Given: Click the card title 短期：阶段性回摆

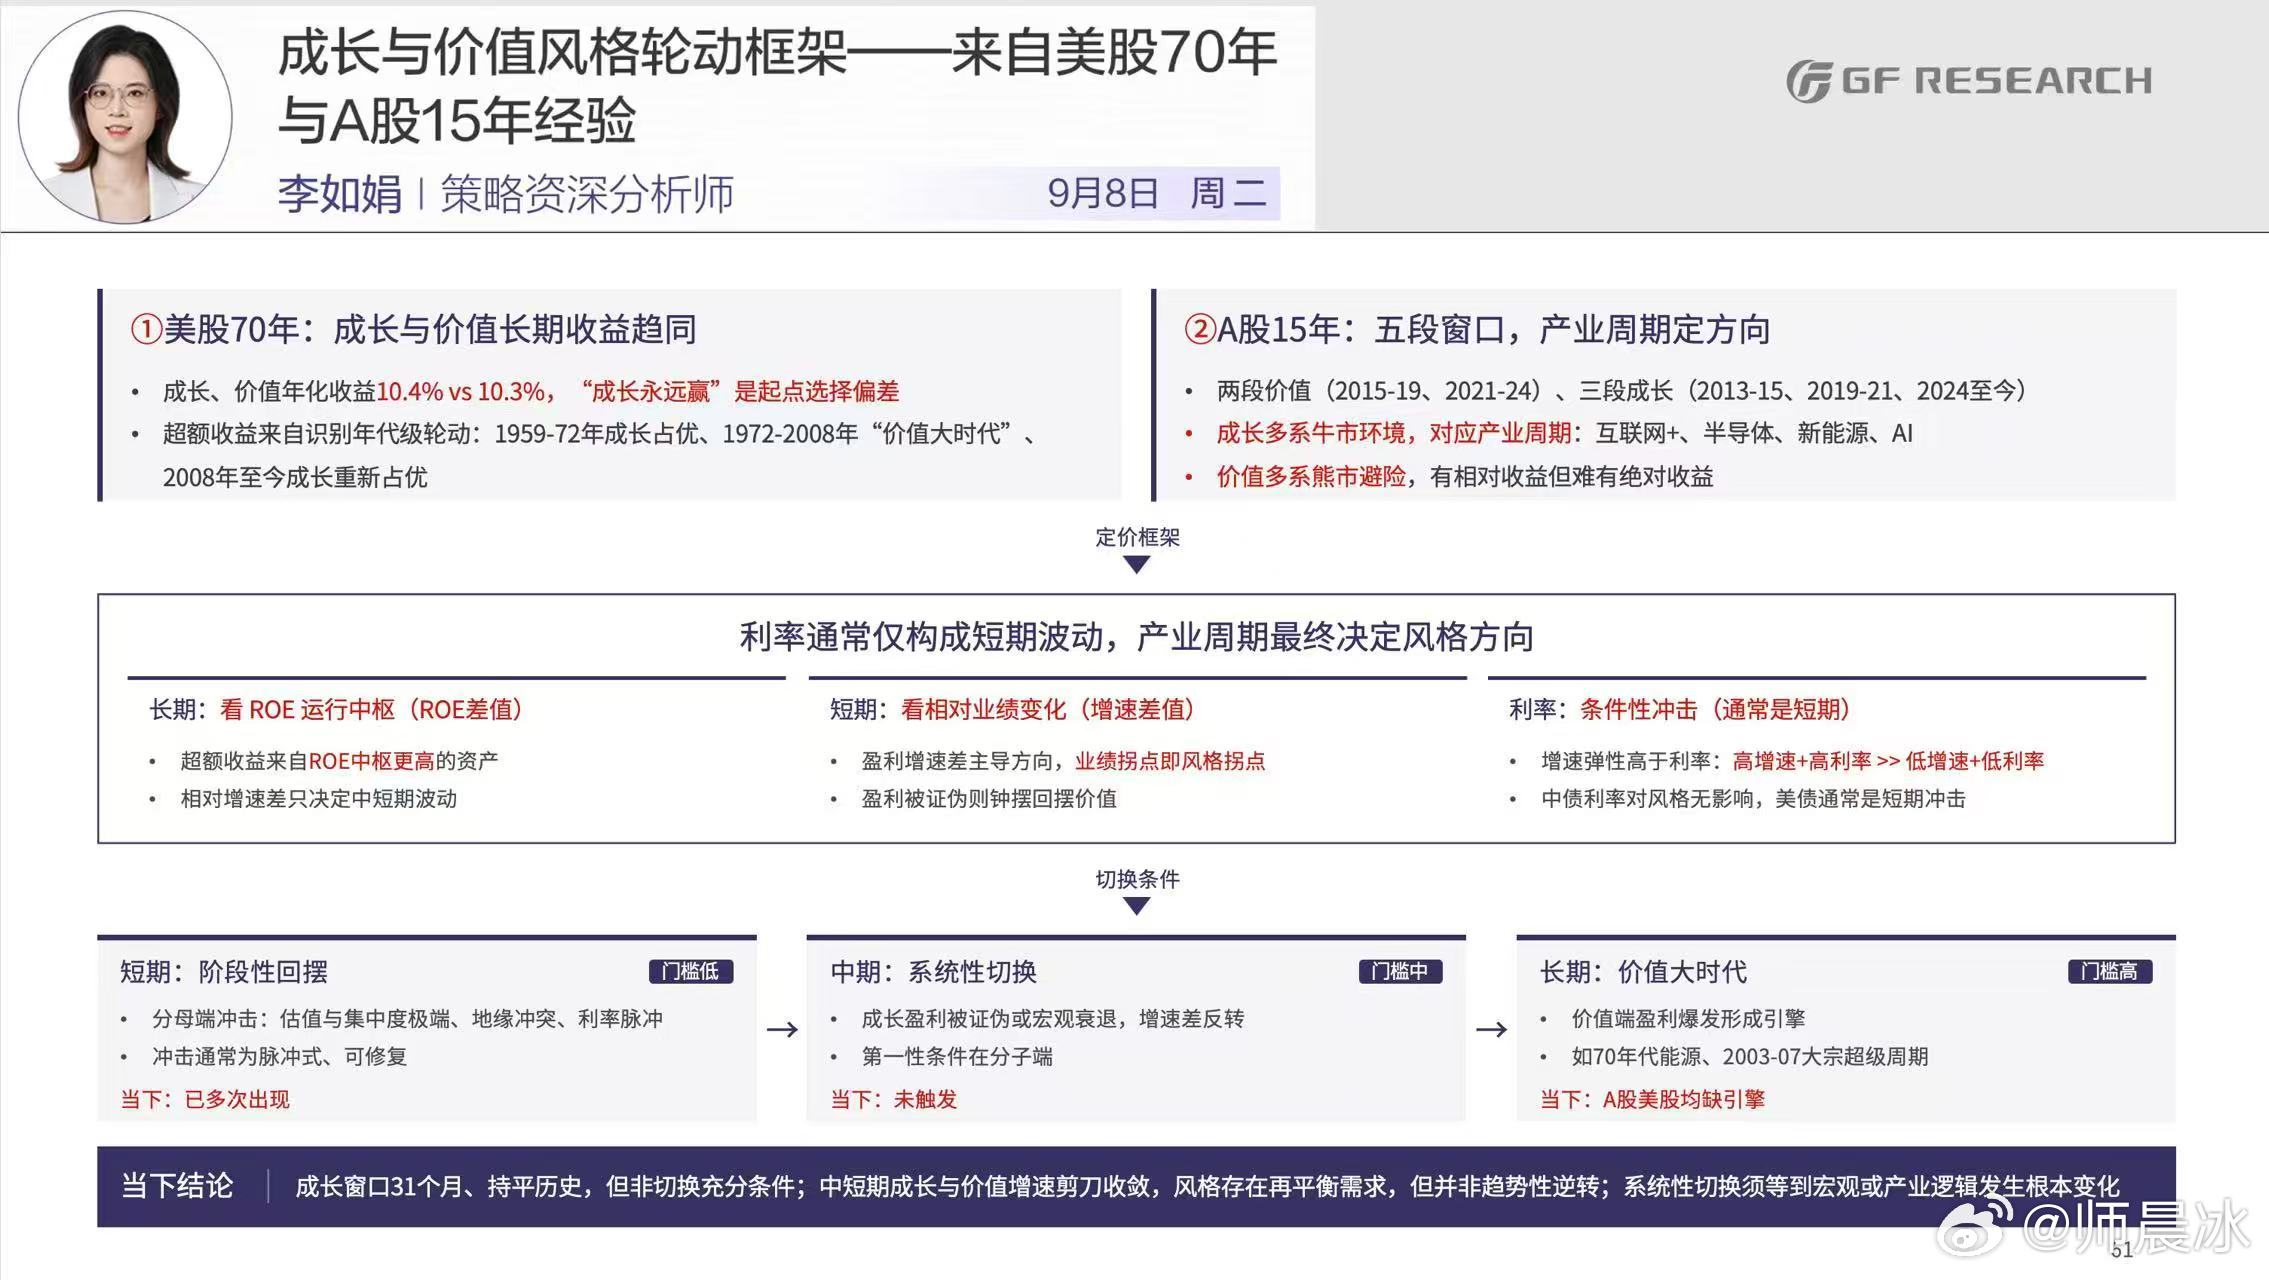Looking at the screenshot, I should point(224,972).
